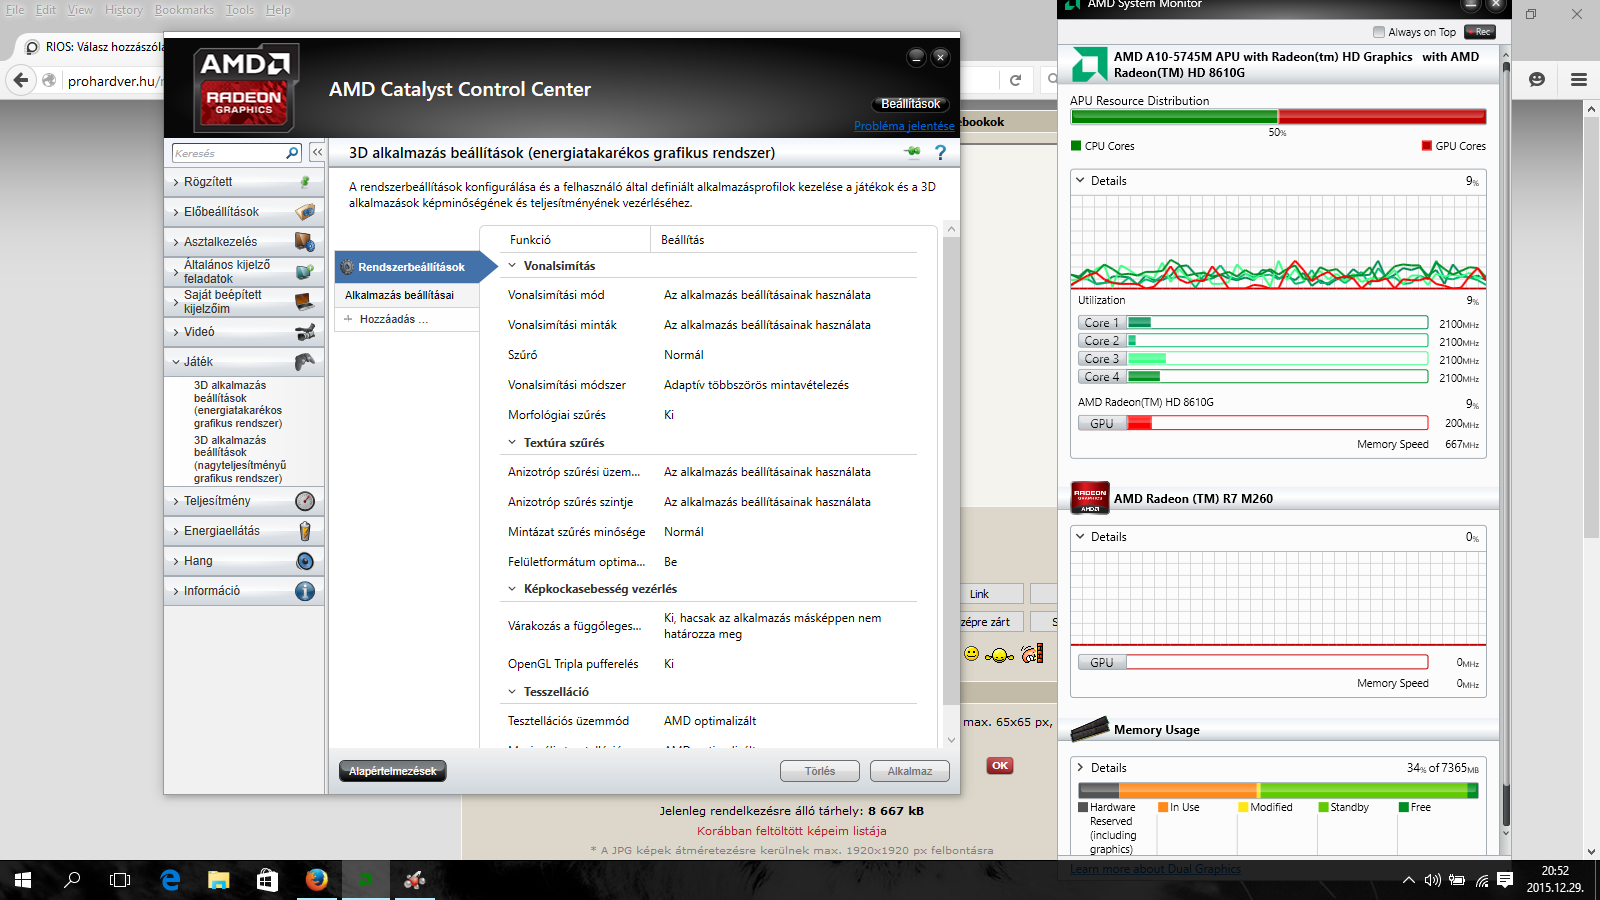
Task: Collapse the Képkockasebesség vezérlés section
Action: [512, 589]
